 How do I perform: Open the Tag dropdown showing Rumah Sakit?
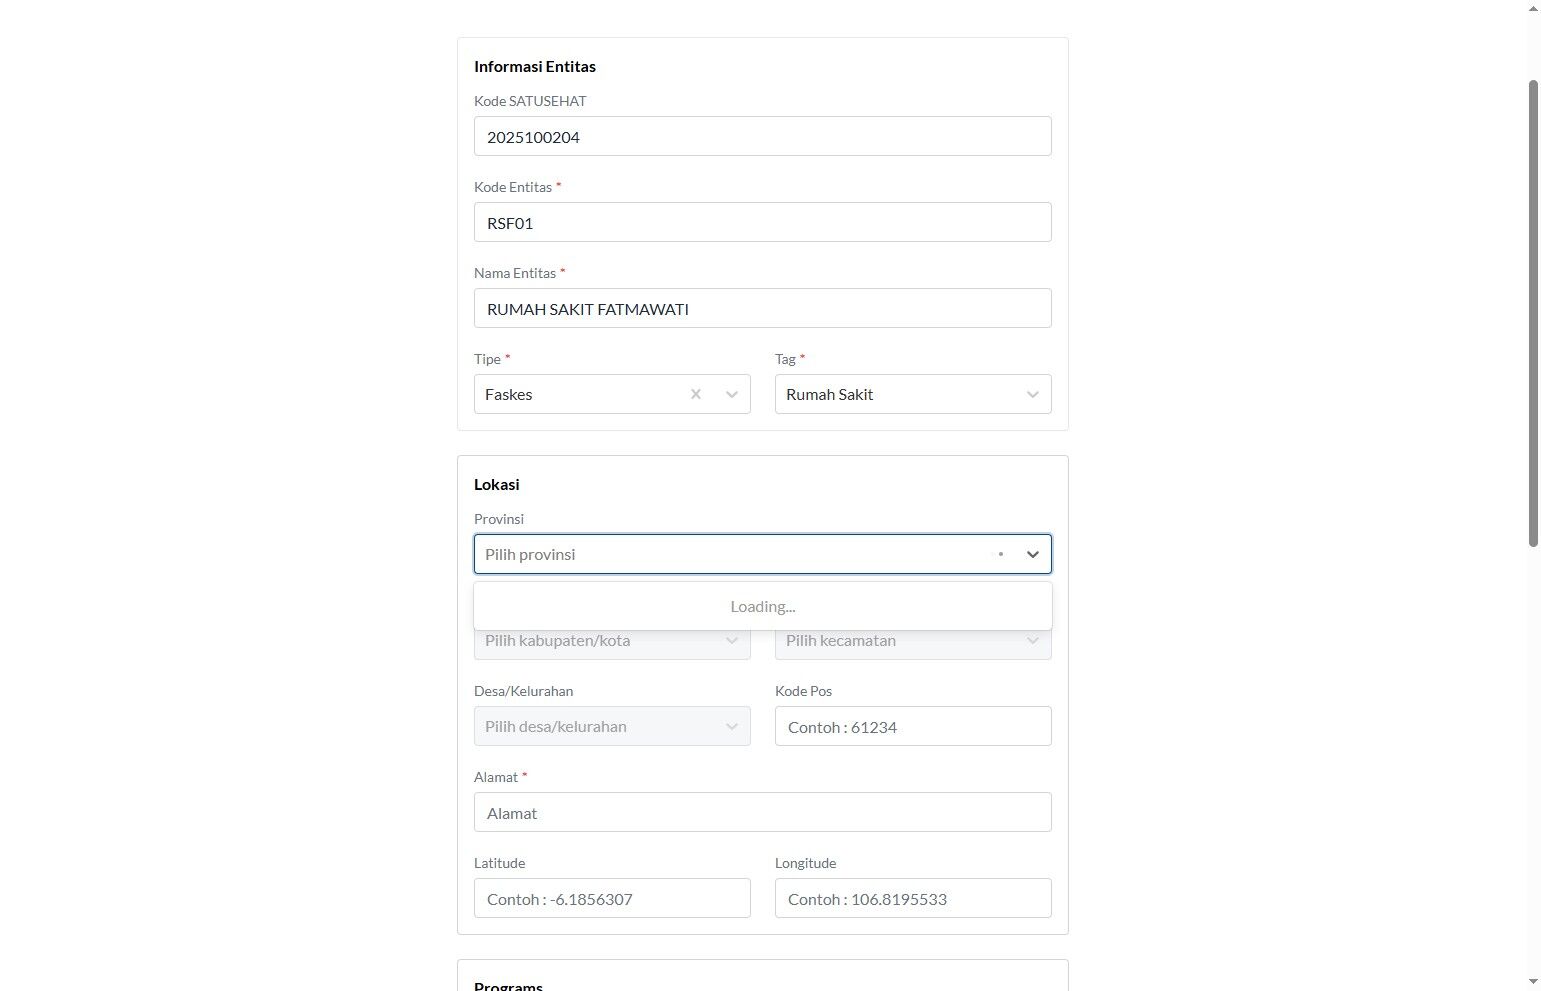[895, 394]
